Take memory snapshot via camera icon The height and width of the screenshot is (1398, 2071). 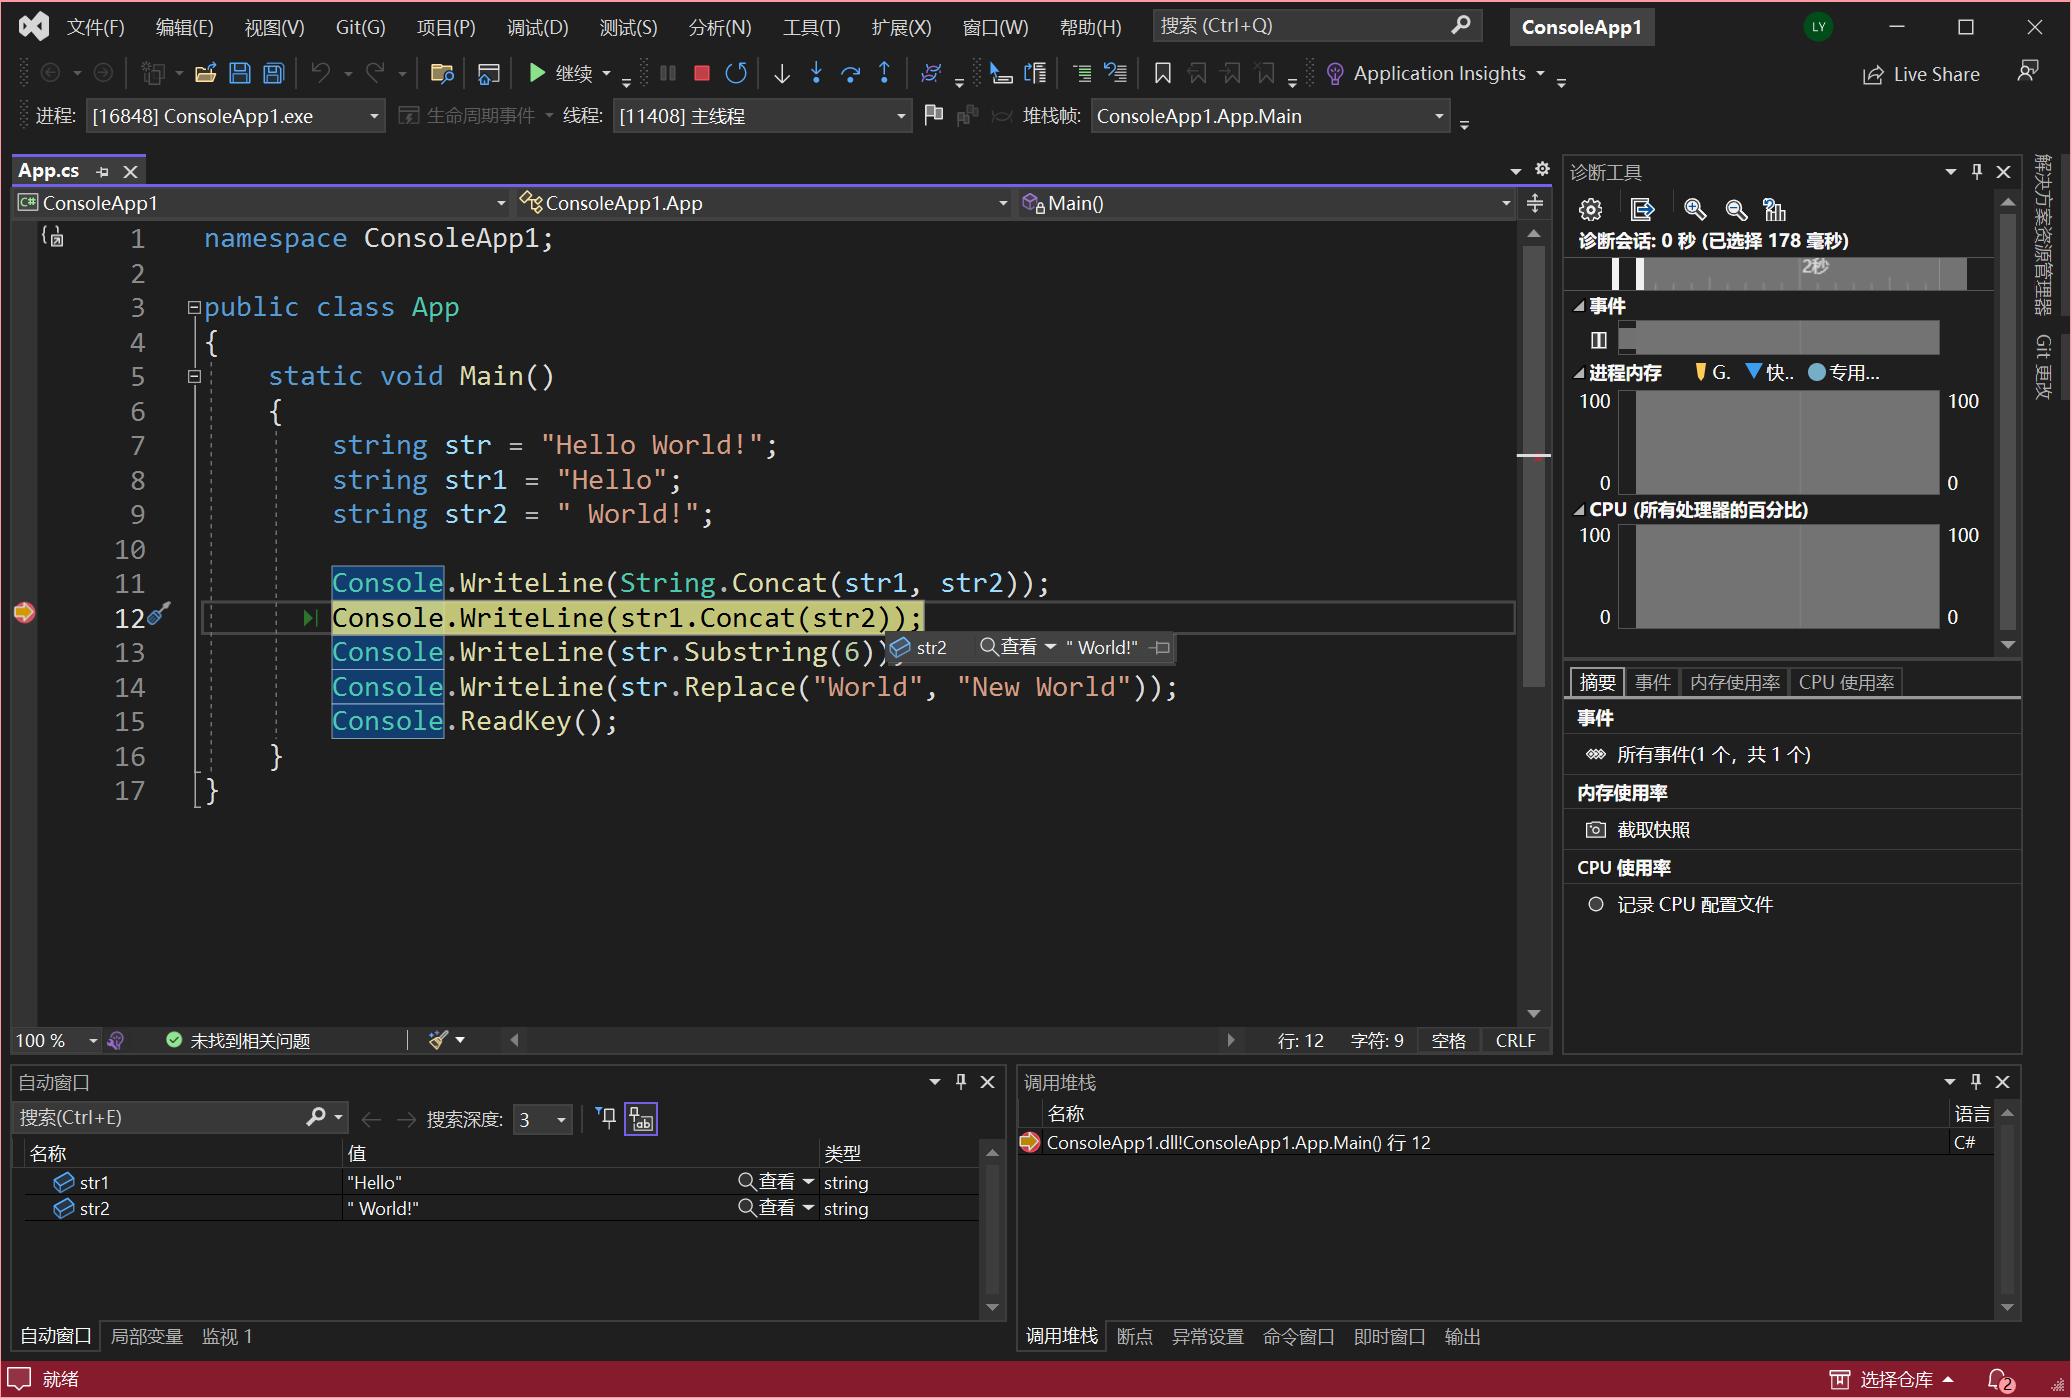click(x=1596, y=830)
